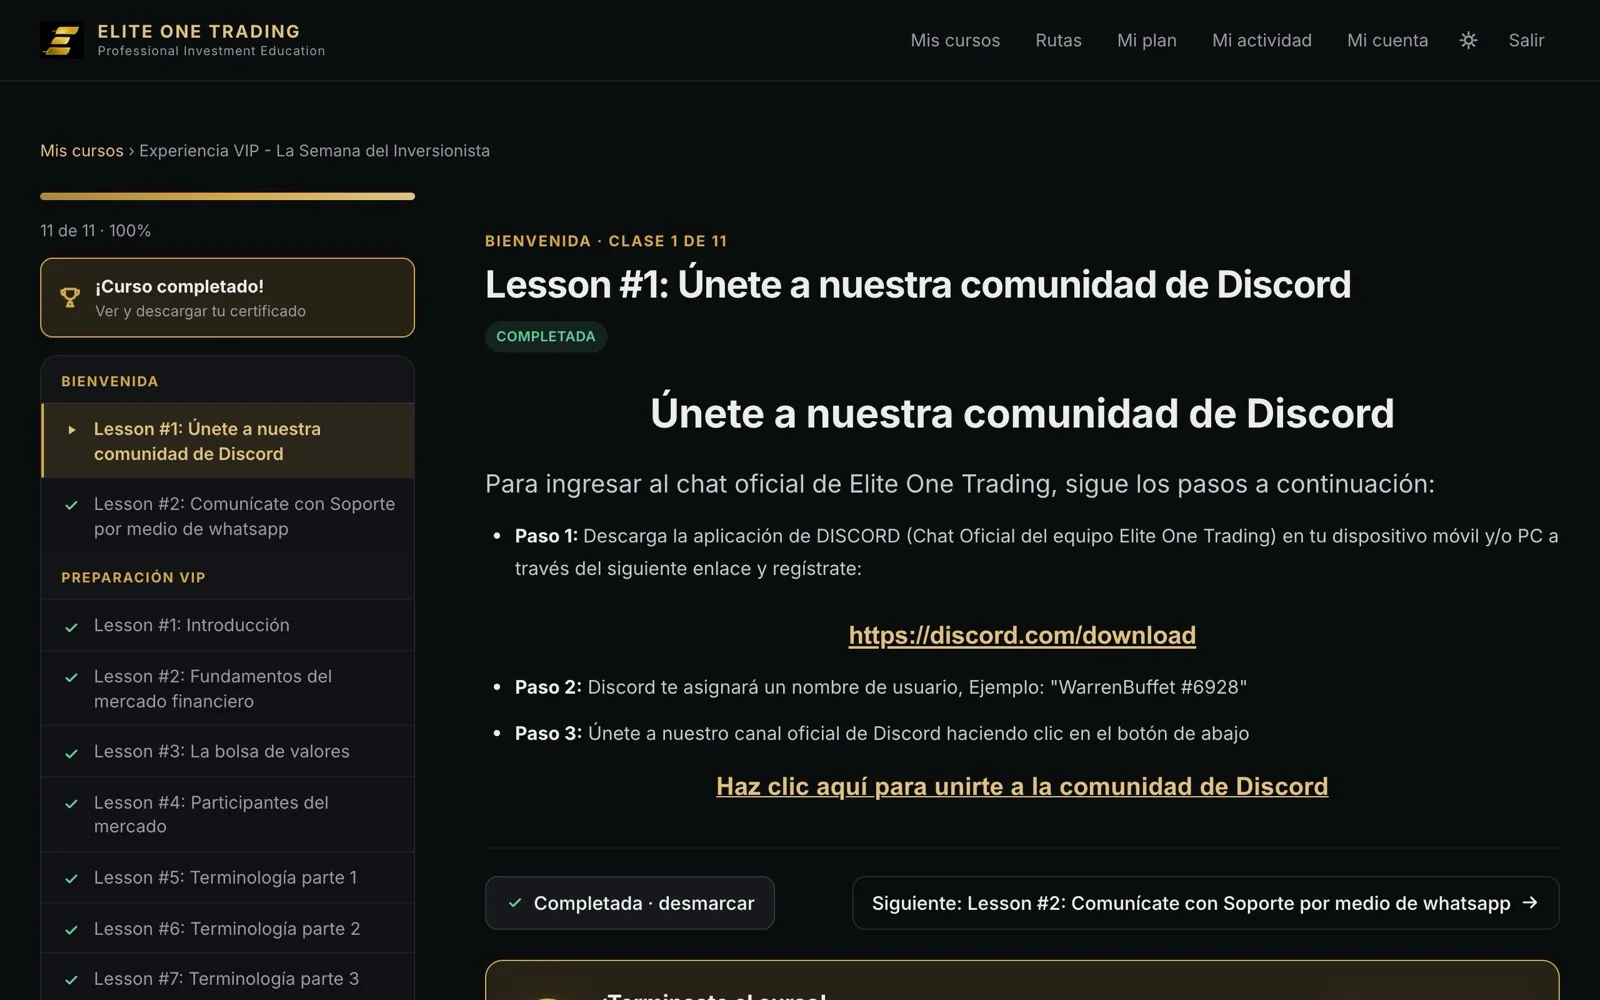Screen dimensions: 1600x1000
Task: Click Salir to log out
Action: 1526,40
